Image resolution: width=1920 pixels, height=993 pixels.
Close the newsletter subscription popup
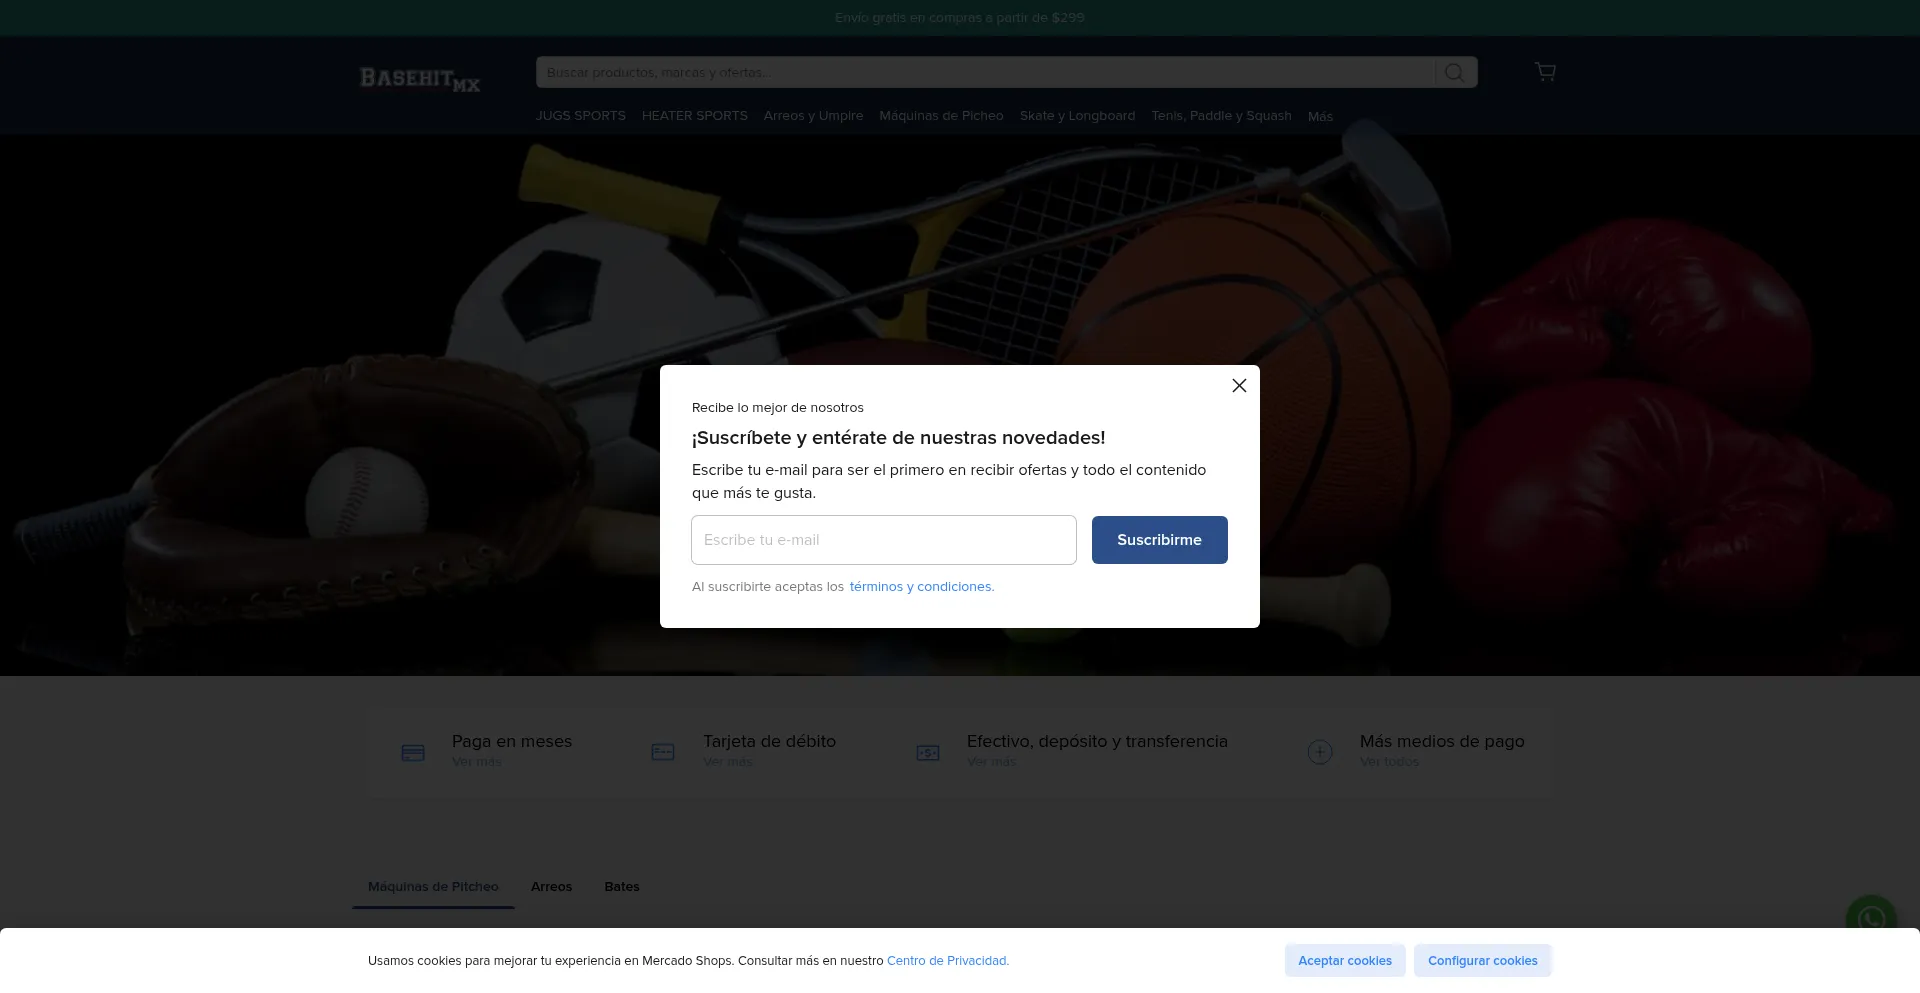(1239, 386)
